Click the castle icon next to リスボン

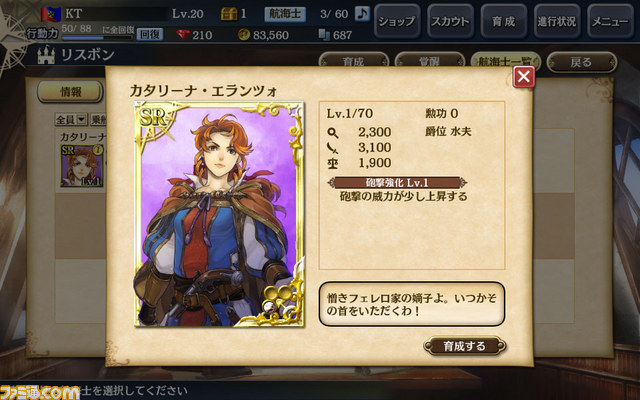click(46, 55)
